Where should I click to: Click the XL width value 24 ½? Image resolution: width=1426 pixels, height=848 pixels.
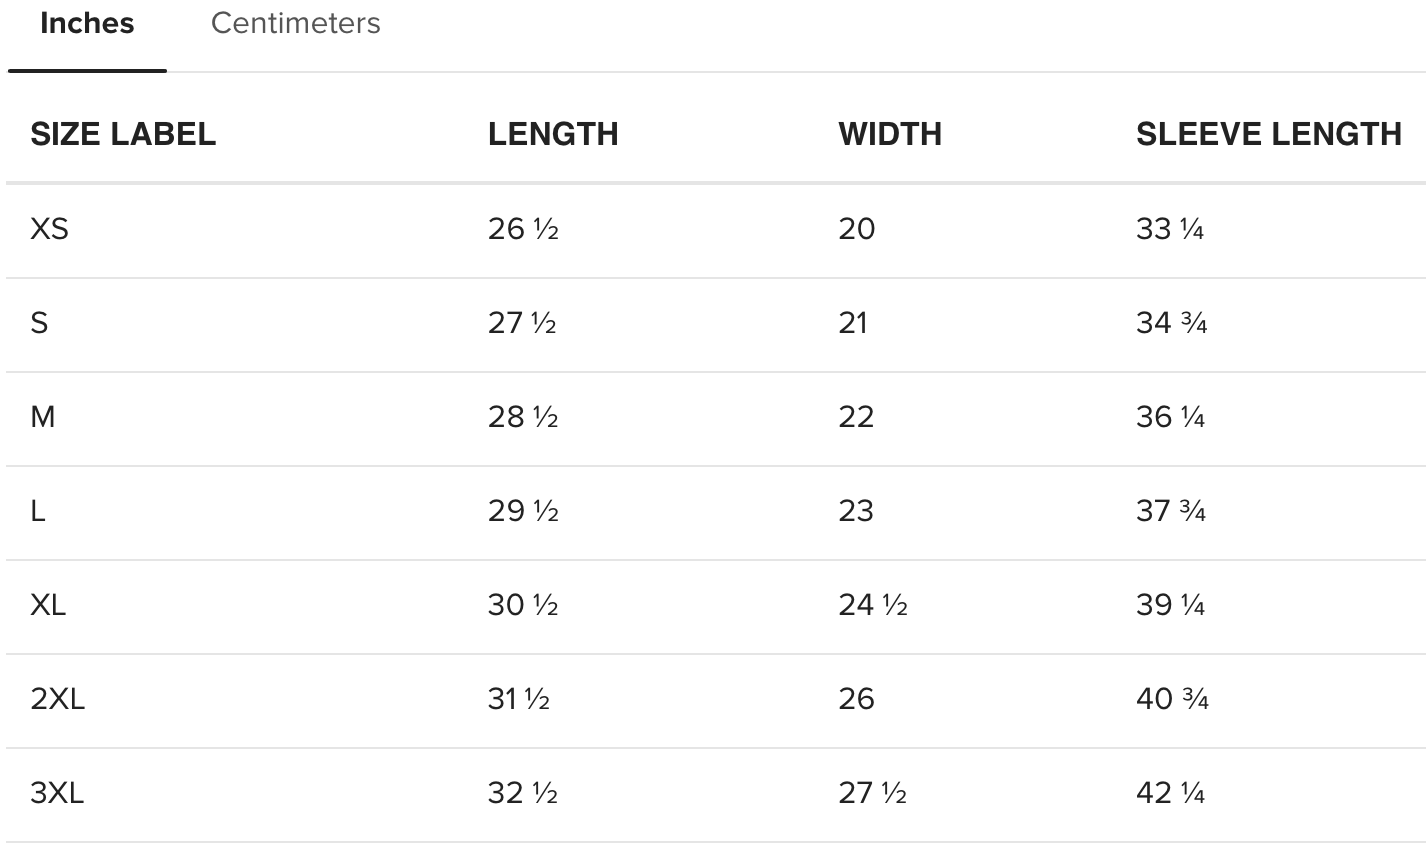tap(872, 605)
